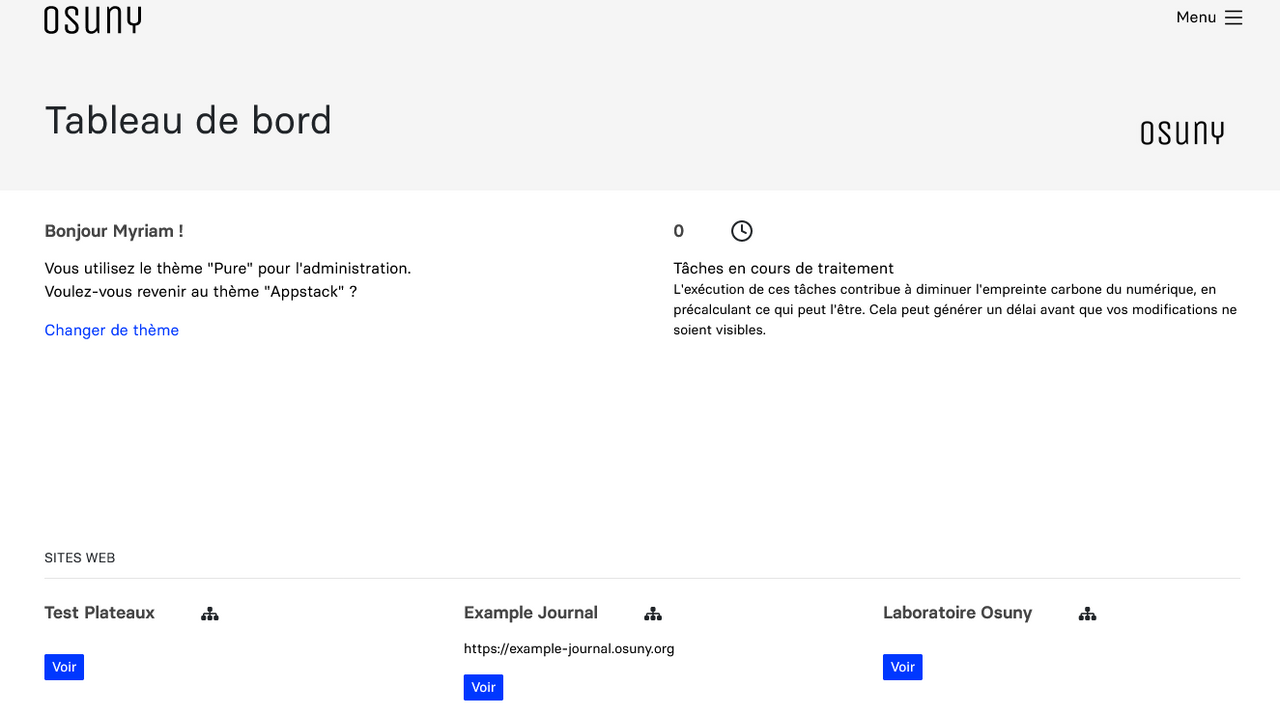
Task: Click the "Tableau de bord" page heading
Action: tap(188, 120)
